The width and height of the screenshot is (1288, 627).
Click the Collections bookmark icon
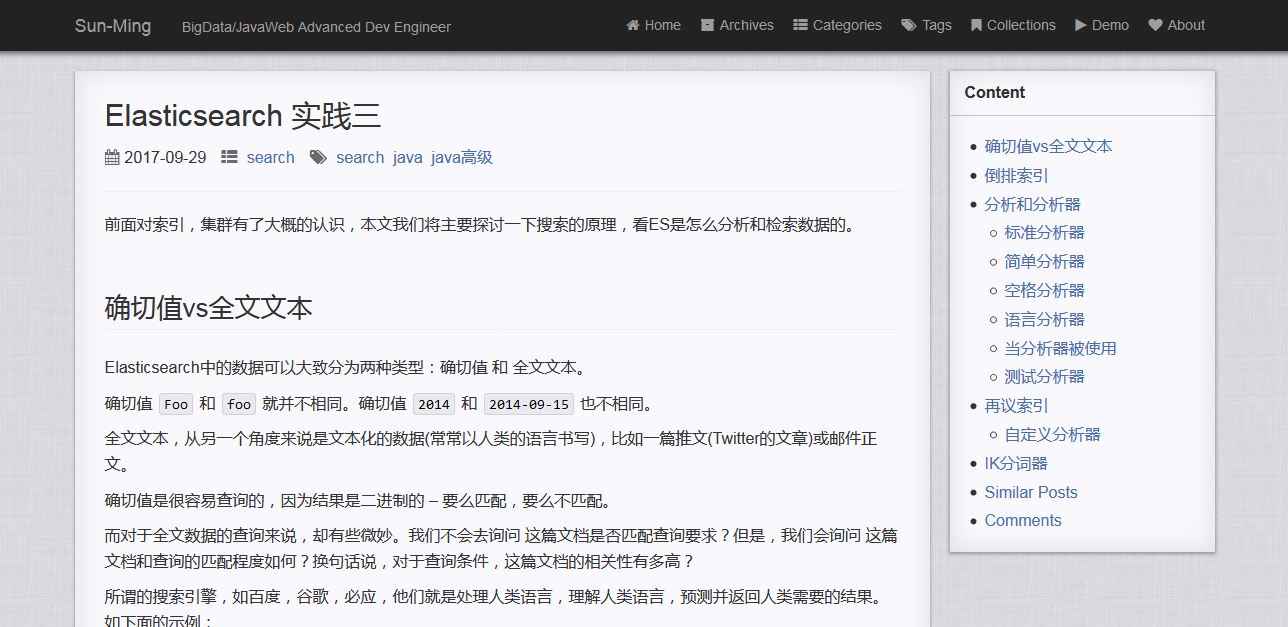976,25
